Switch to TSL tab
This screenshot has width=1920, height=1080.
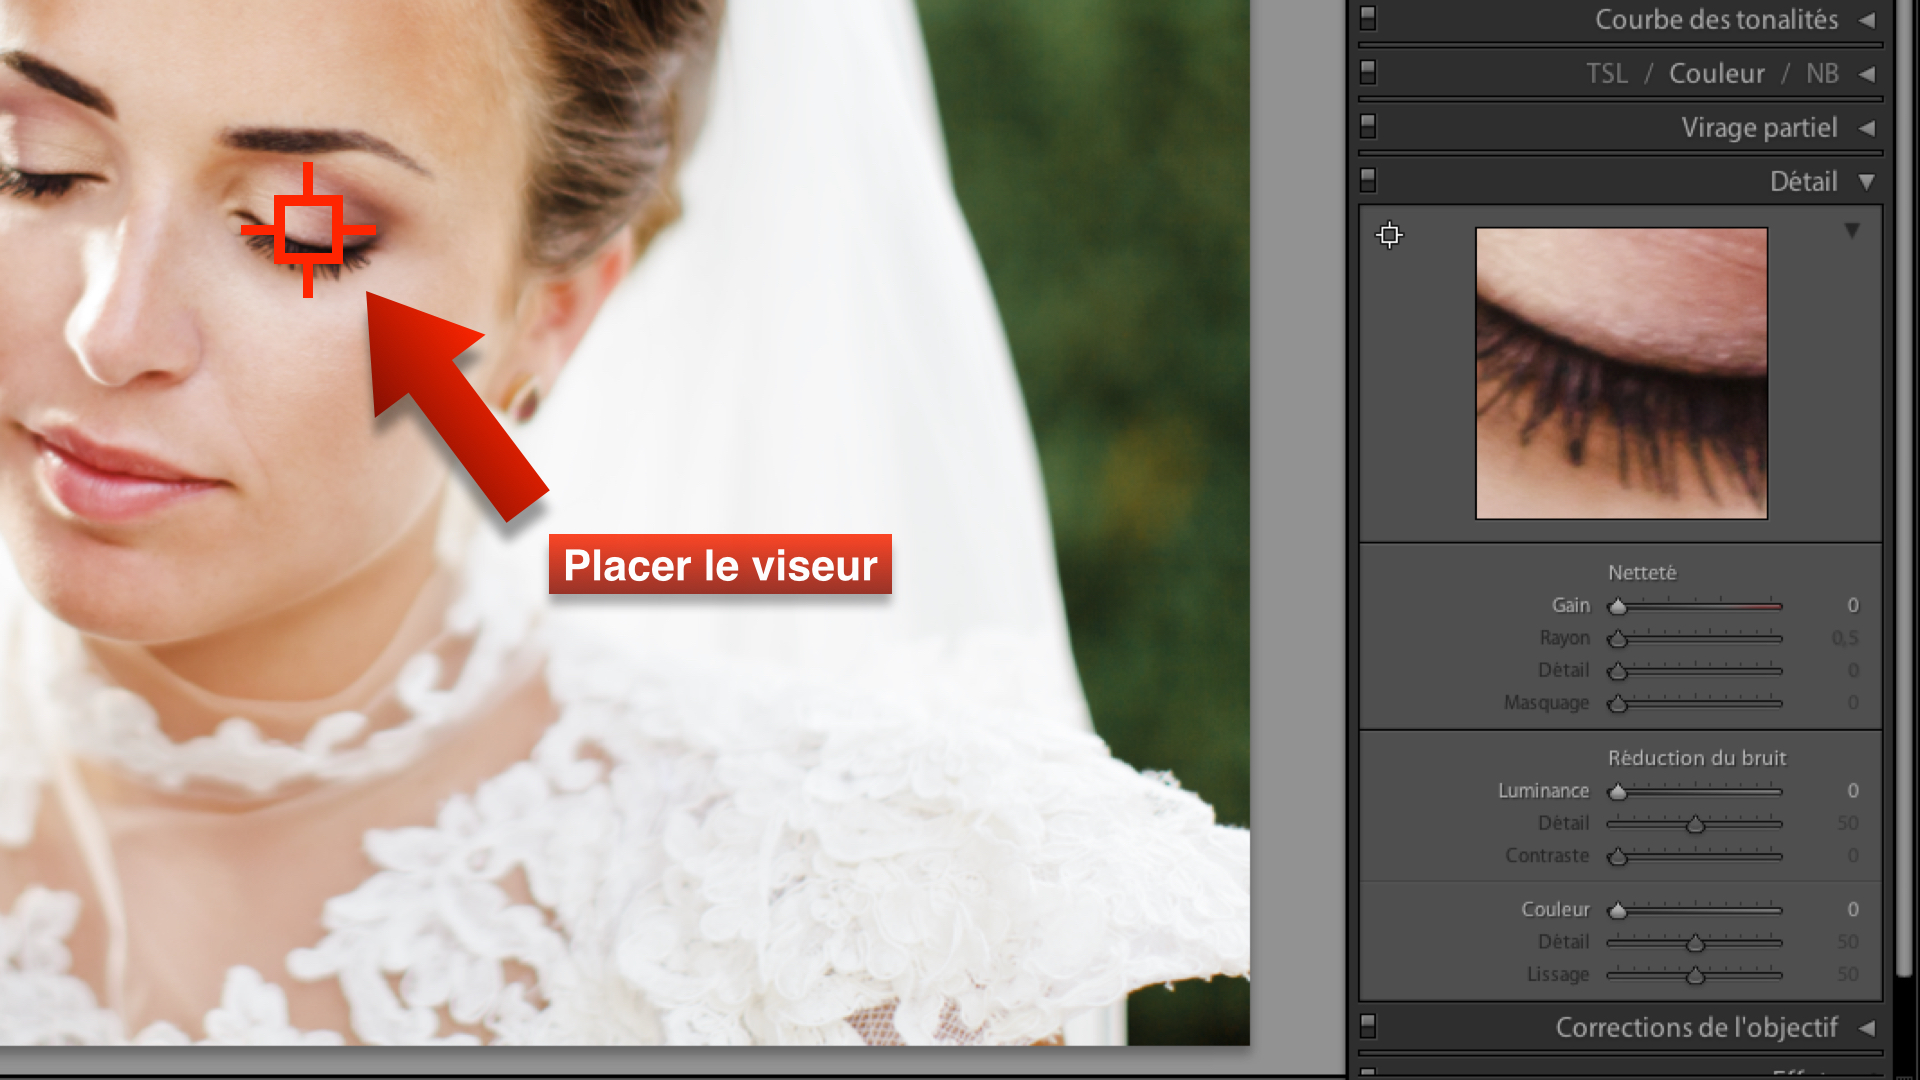click(1606, 74)
